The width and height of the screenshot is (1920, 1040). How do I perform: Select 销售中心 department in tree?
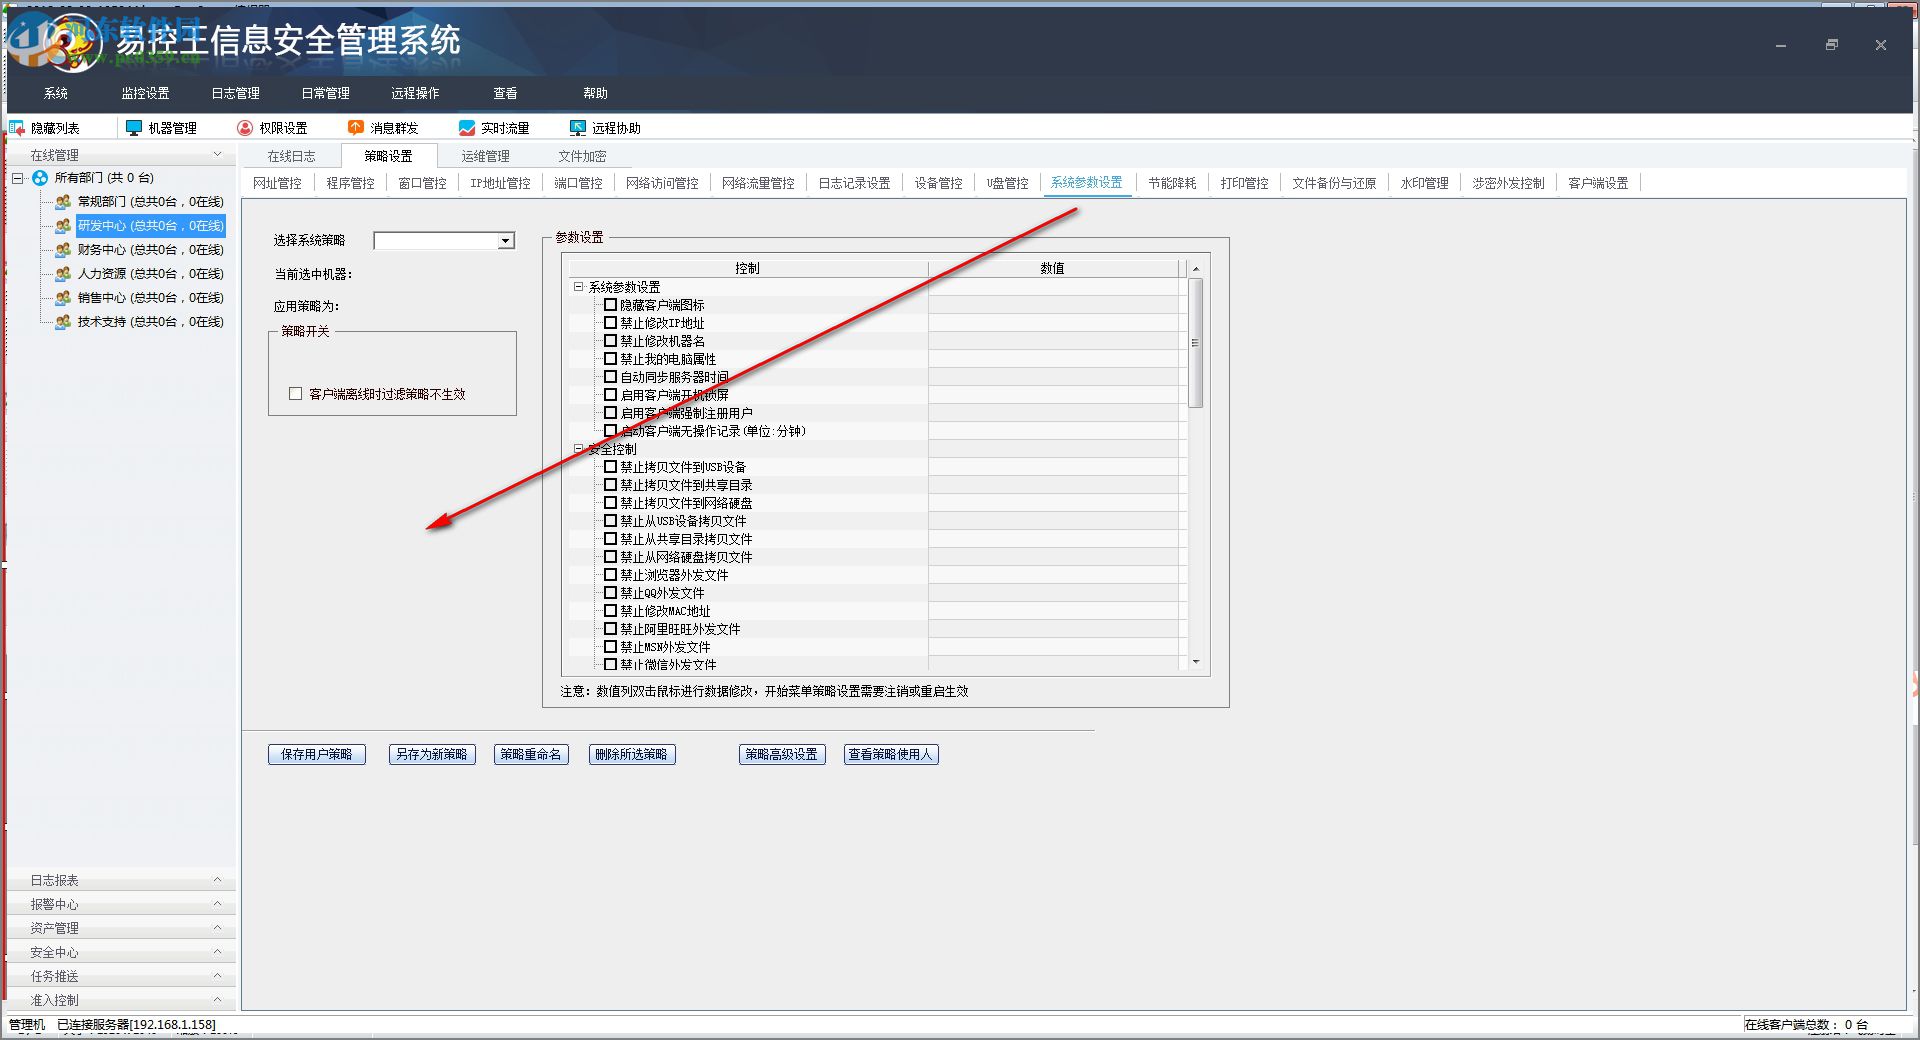coord(151,298)
